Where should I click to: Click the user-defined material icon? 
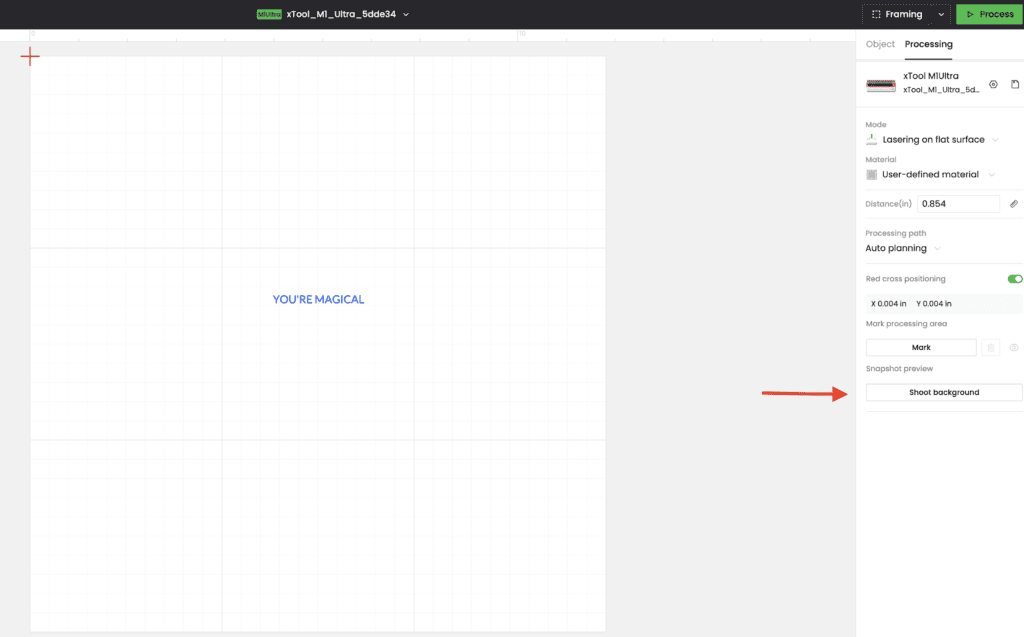pyautogui.click(x=871, y=174)
